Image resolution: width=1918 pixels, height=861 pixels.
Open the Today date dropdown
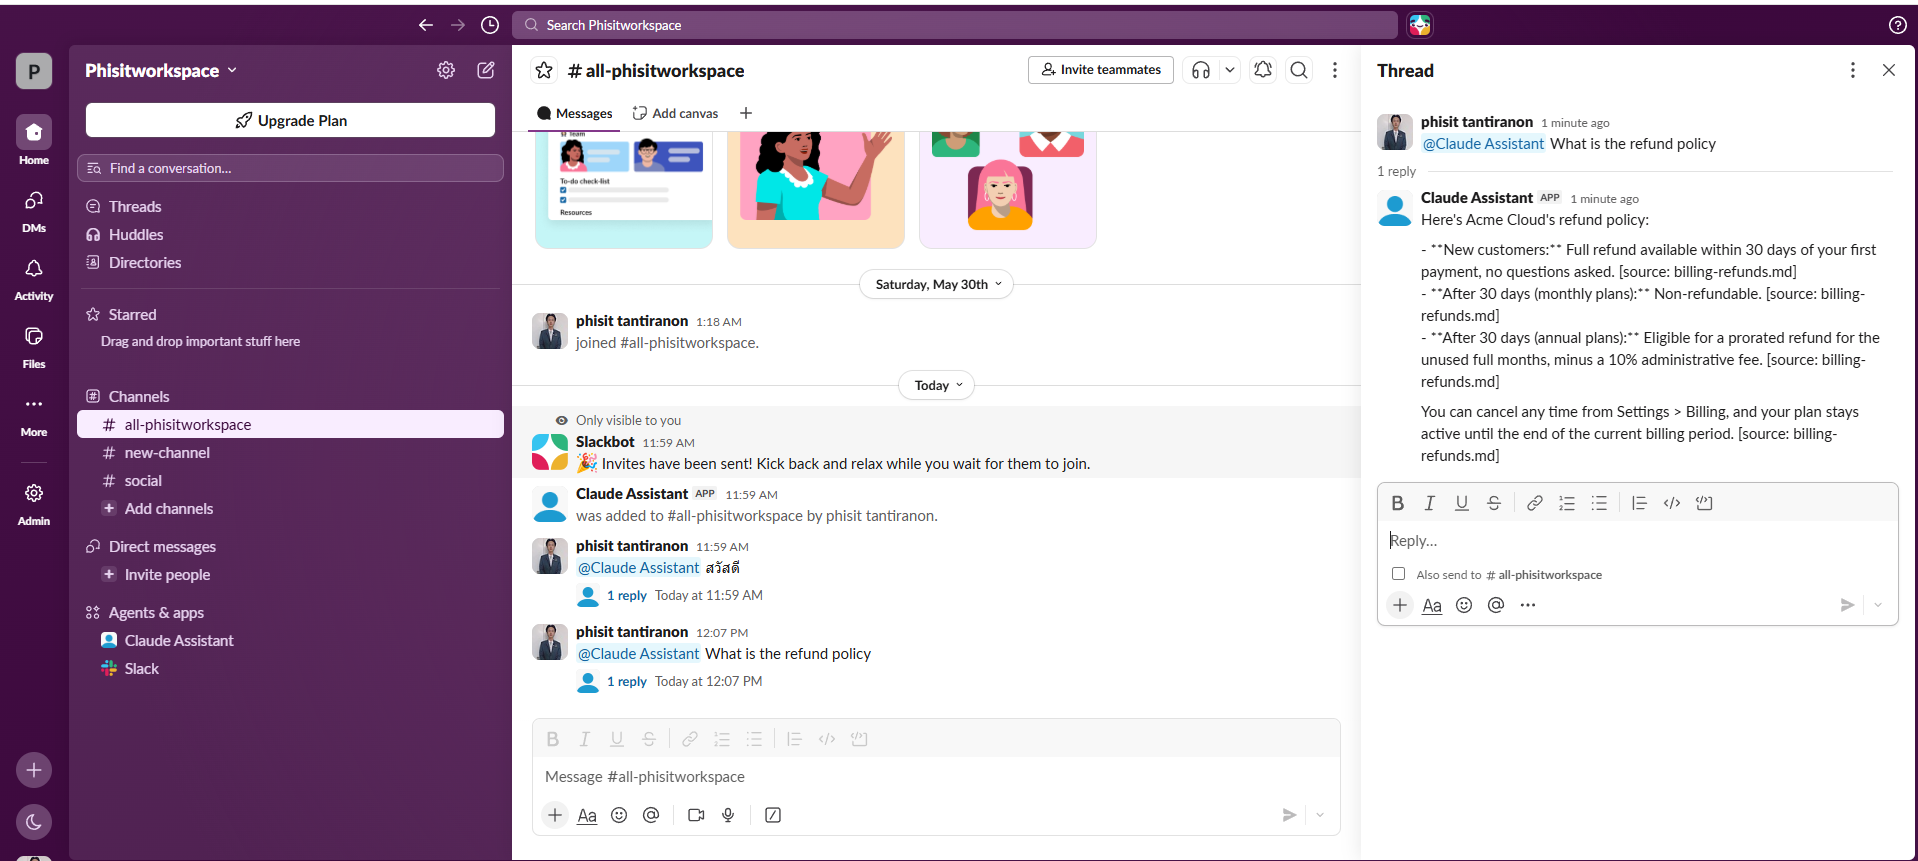pyautogui.click(x=937, y=385)
